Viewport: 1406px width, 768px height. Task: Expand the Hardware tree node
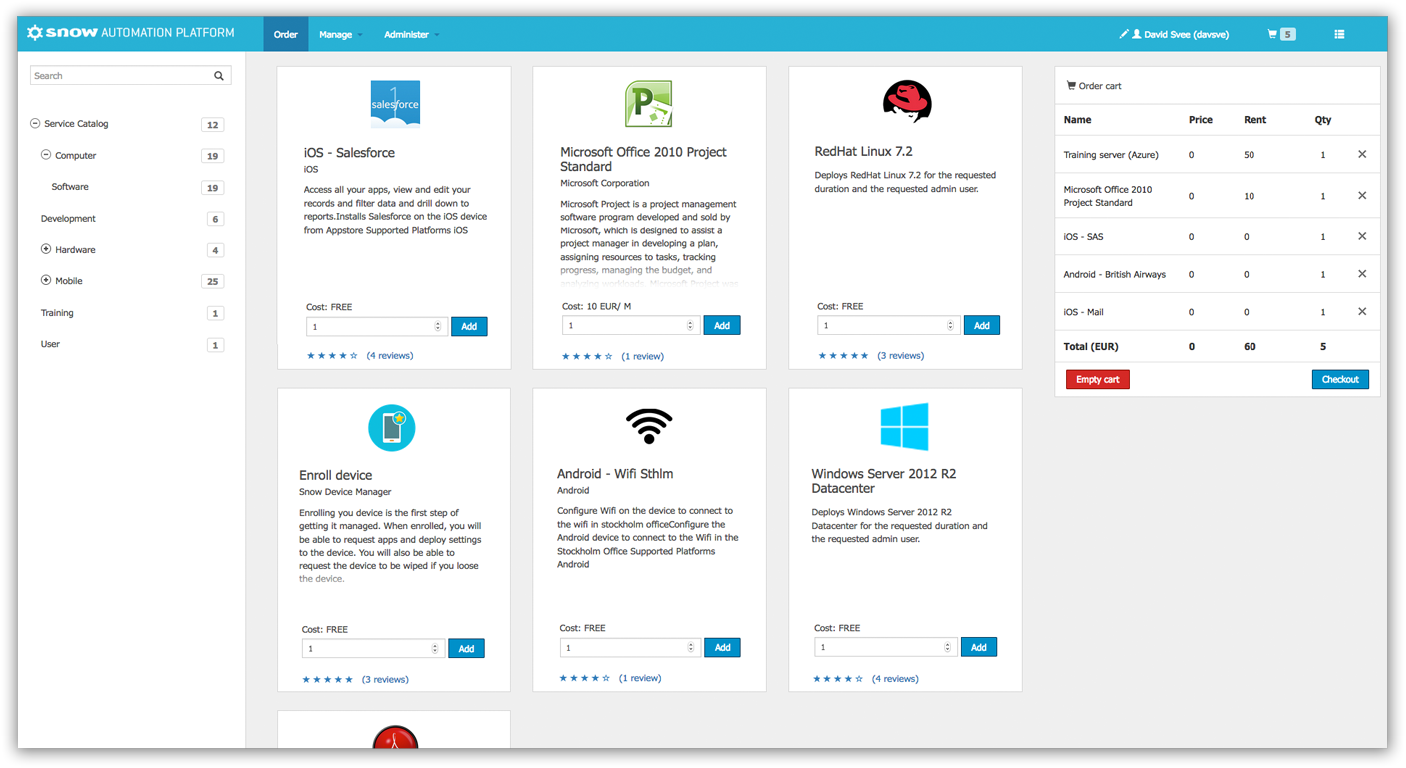tap(46, 249)
